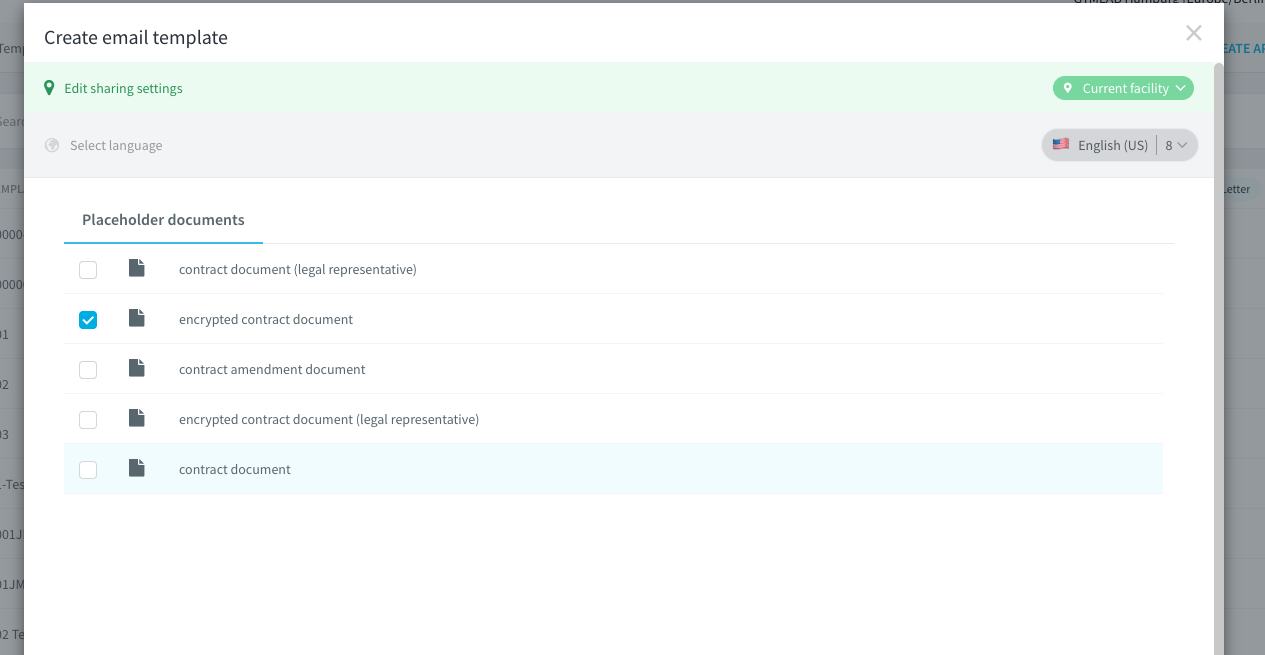Select the text contract document (legal representative)
Image resolution: width=1265 pixels, height=655 pixels.
coord(297,269)
